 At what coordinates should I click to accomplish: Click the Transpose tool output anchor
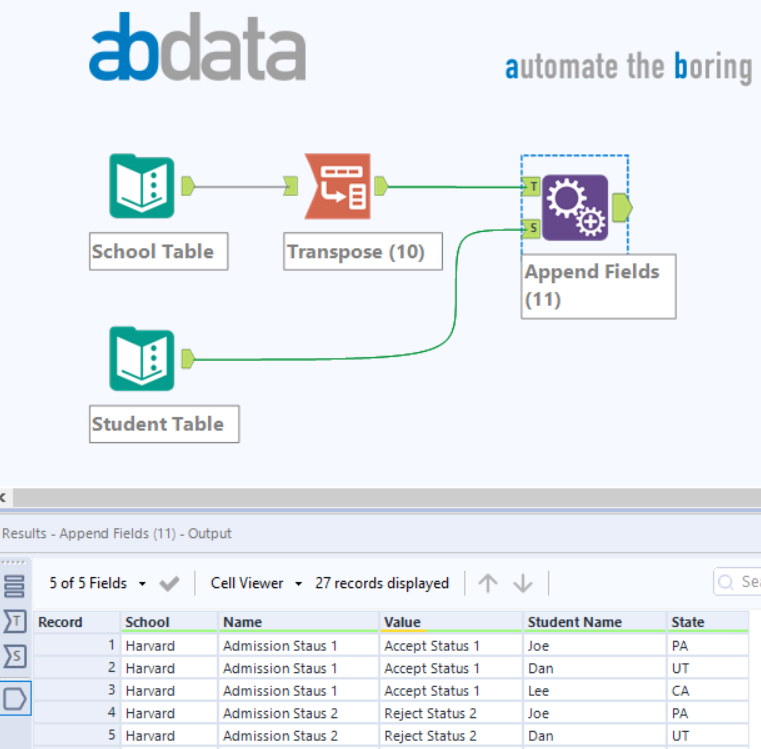point(381,186)
